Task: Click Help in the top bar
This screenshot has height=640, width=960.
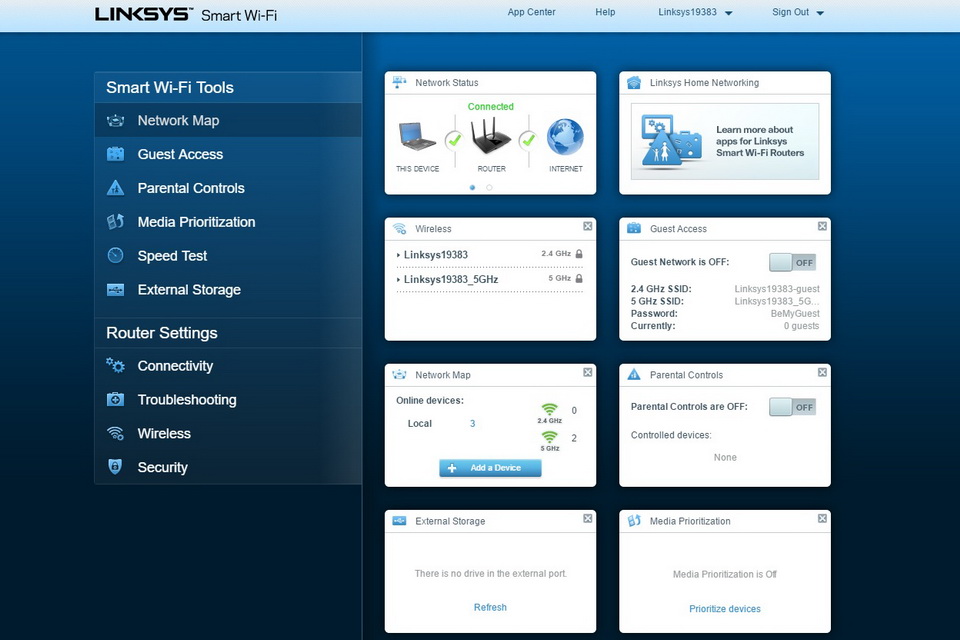Action: coord(605,12)
